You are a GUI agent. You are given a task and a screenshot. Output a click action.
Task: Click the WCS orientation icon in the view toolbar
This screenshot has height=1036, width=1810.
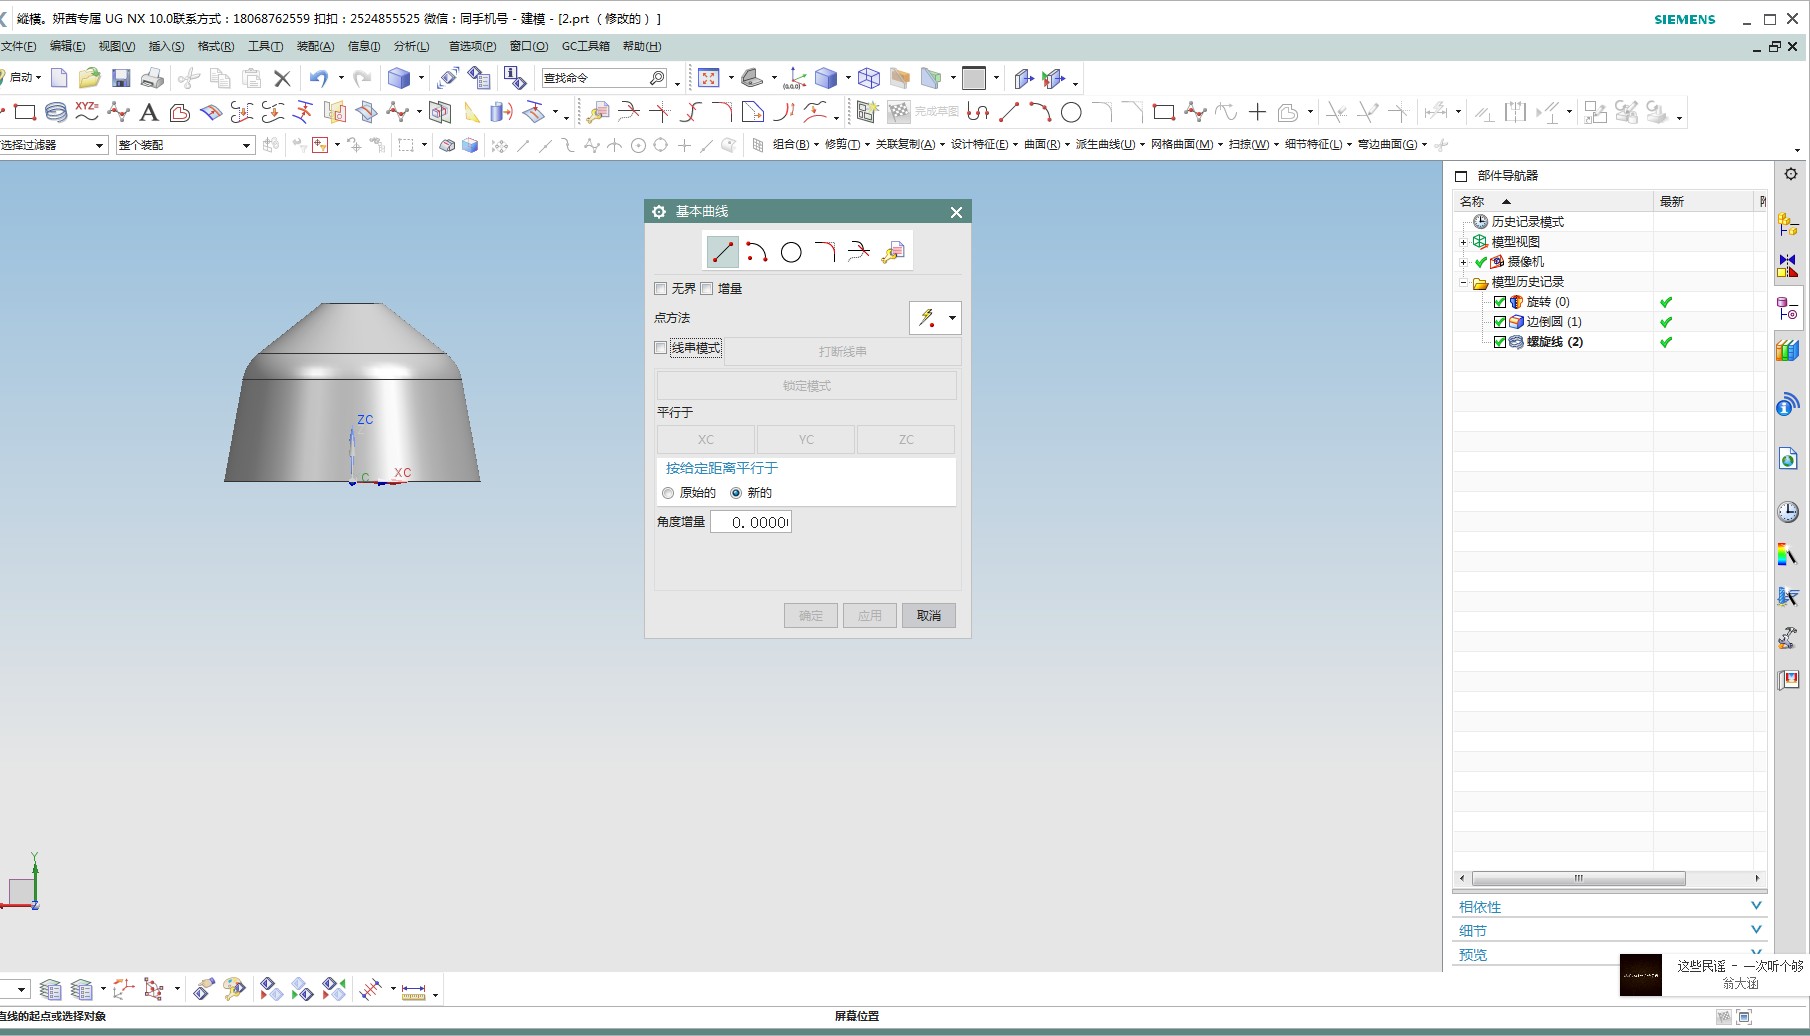(796, 78)
